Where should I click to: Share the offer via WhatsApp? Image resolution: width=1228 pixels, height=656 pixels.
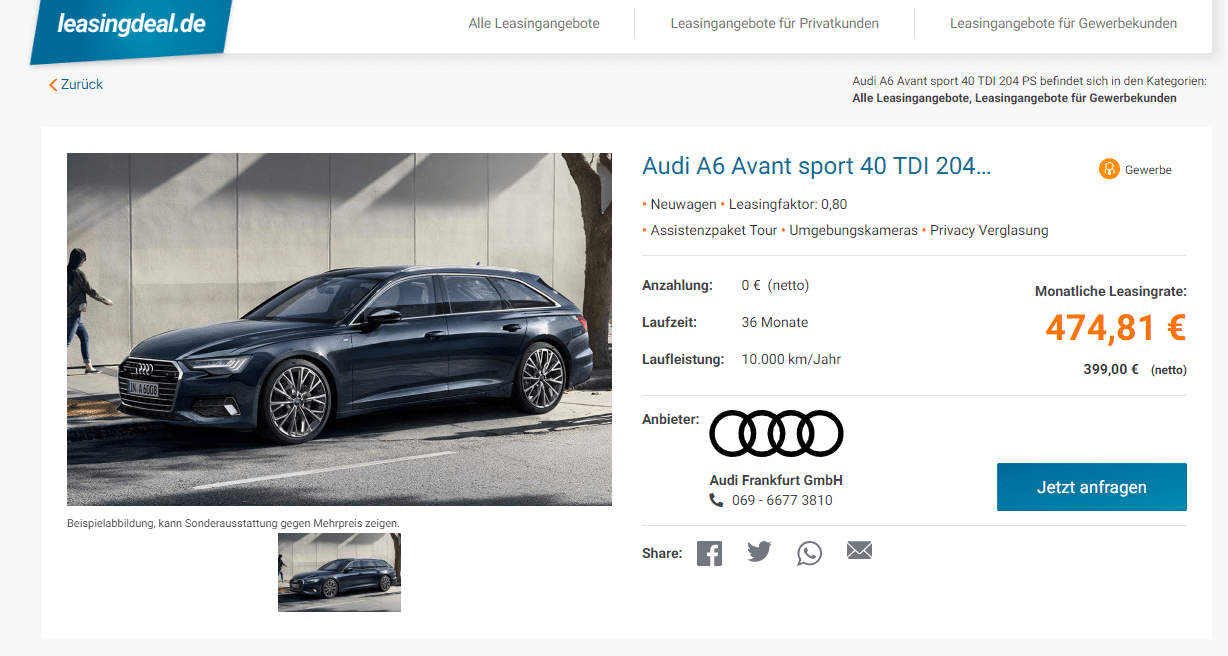click(809, 553)
